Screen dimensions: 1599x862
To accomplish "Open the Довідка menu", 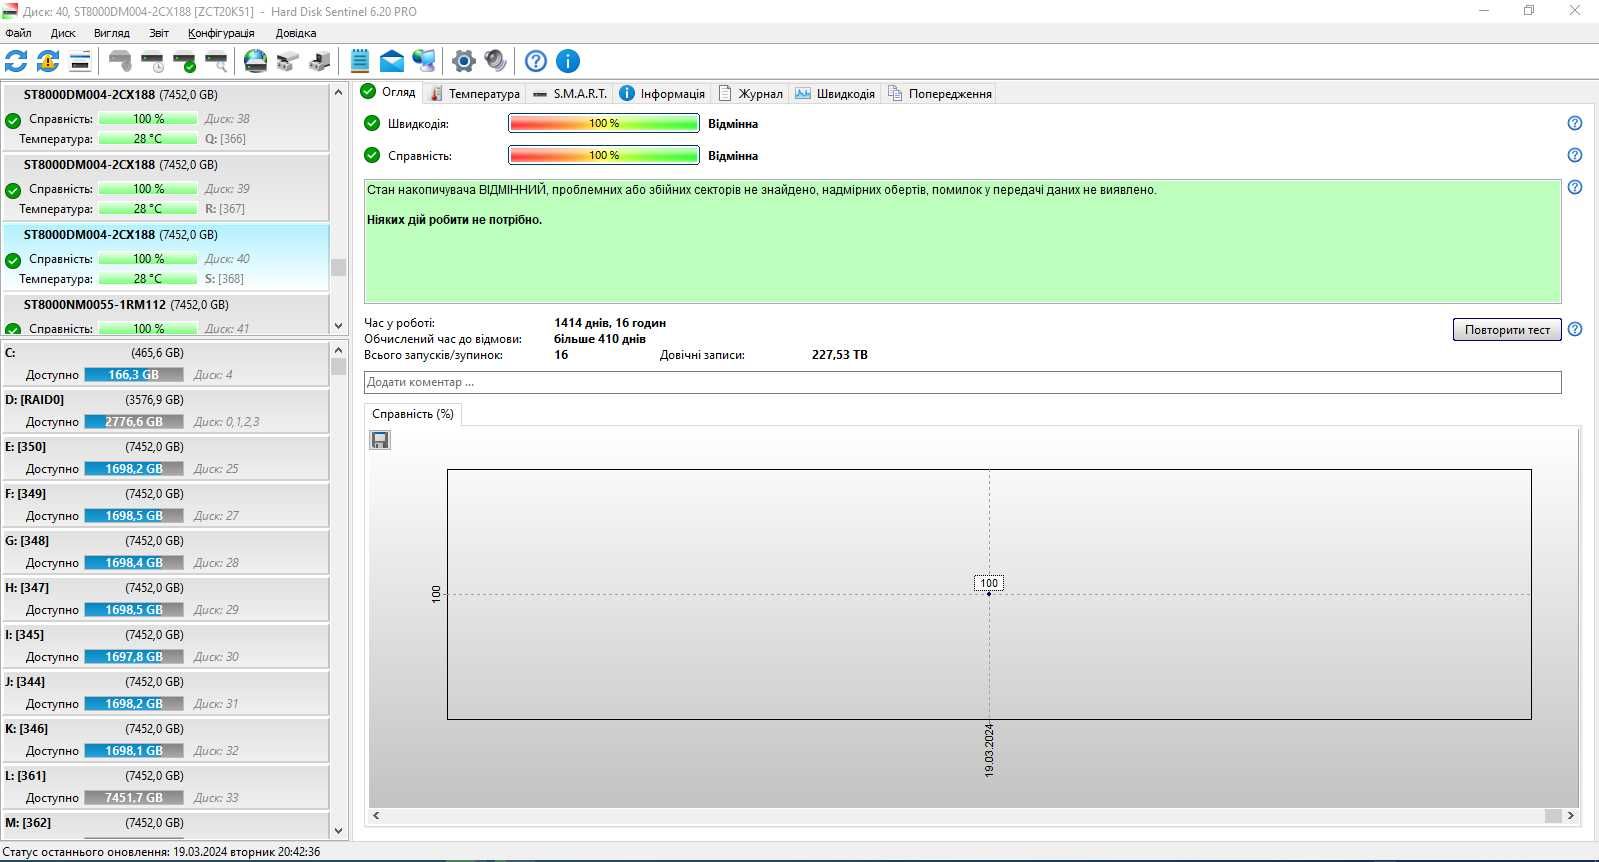I will click(296, 33).
